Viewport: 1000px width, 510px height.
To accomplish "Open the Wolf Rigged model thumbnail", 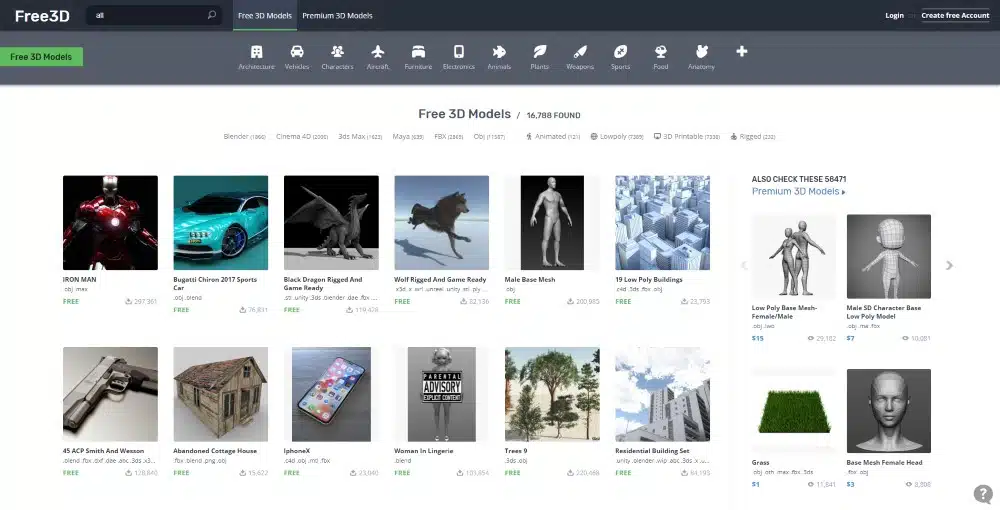I will pos(441,222).
